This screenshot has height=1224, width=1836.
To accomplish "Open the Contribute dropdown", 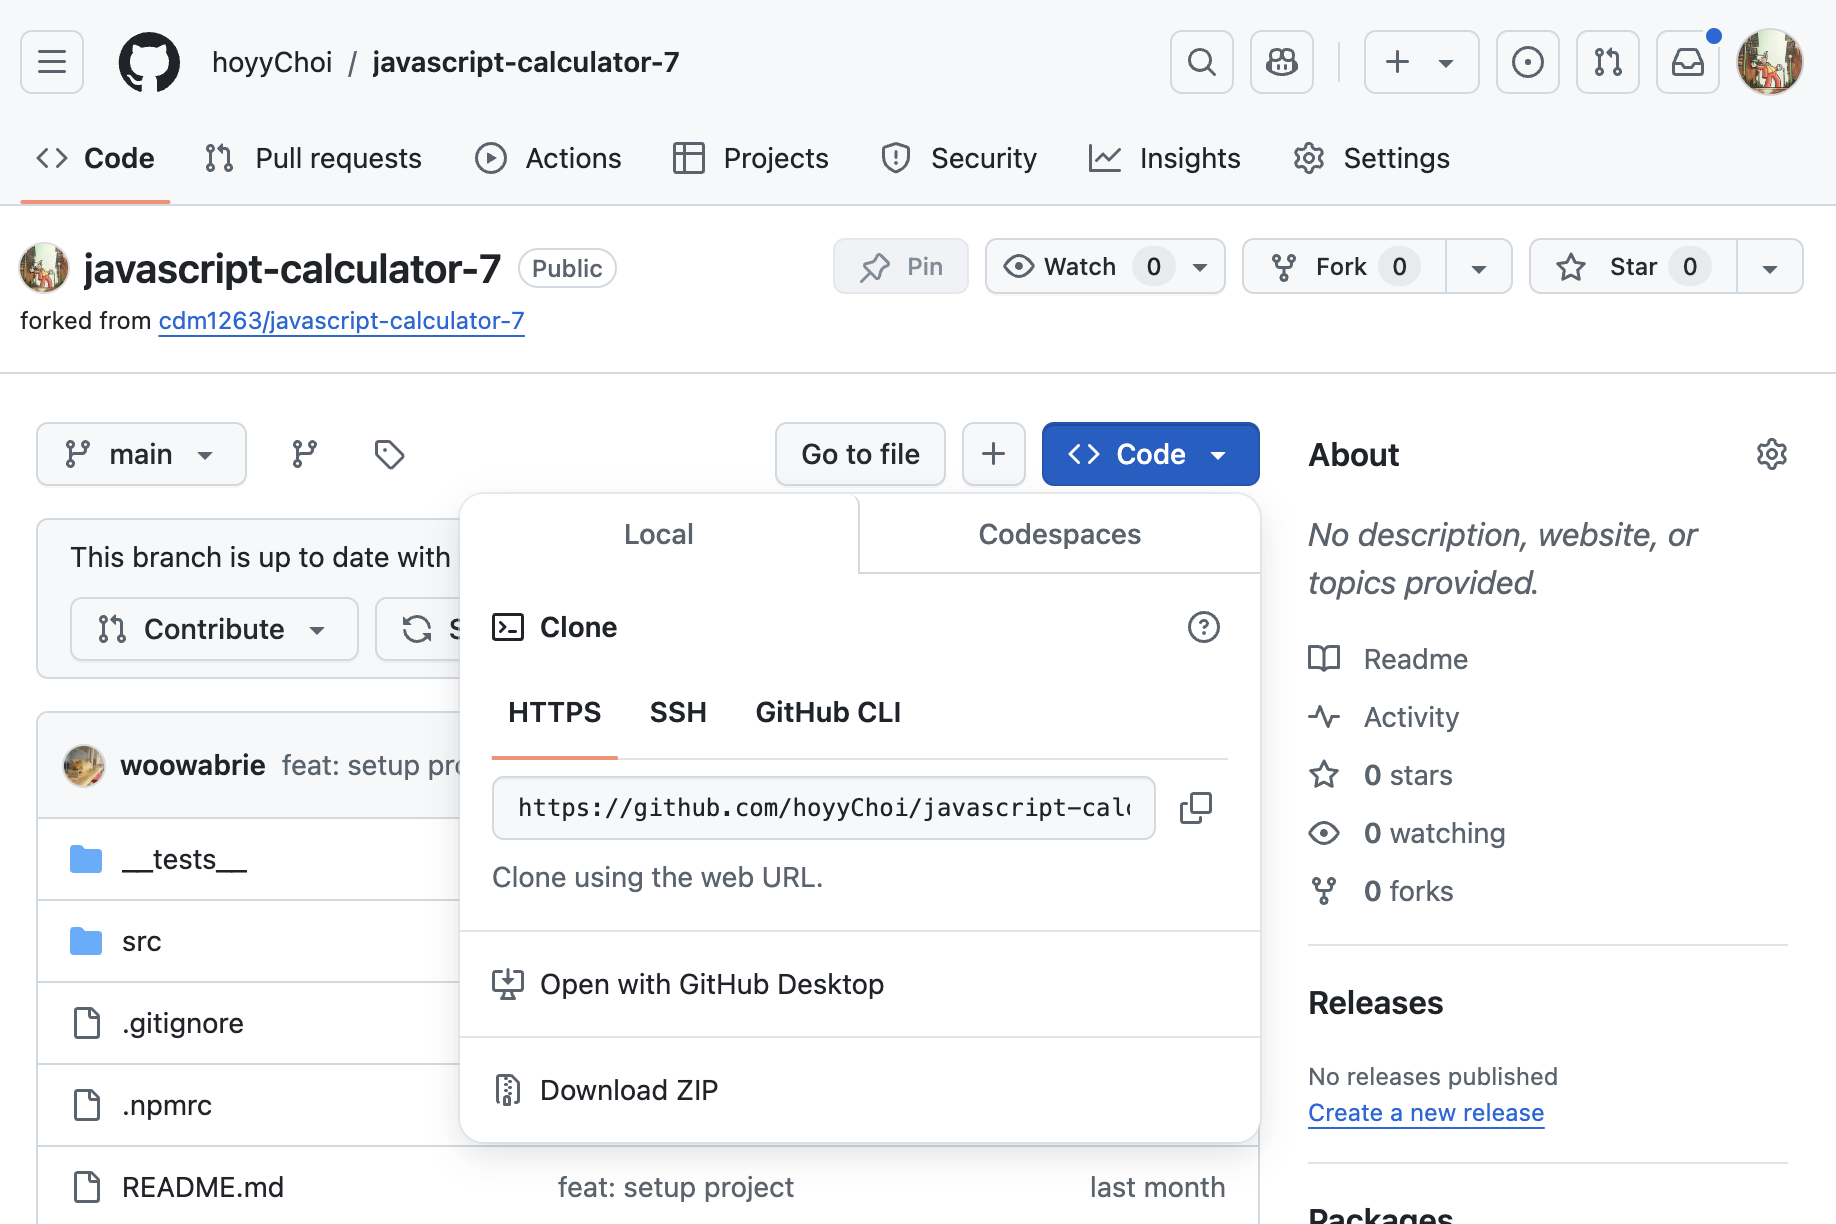I will [214, 629].
